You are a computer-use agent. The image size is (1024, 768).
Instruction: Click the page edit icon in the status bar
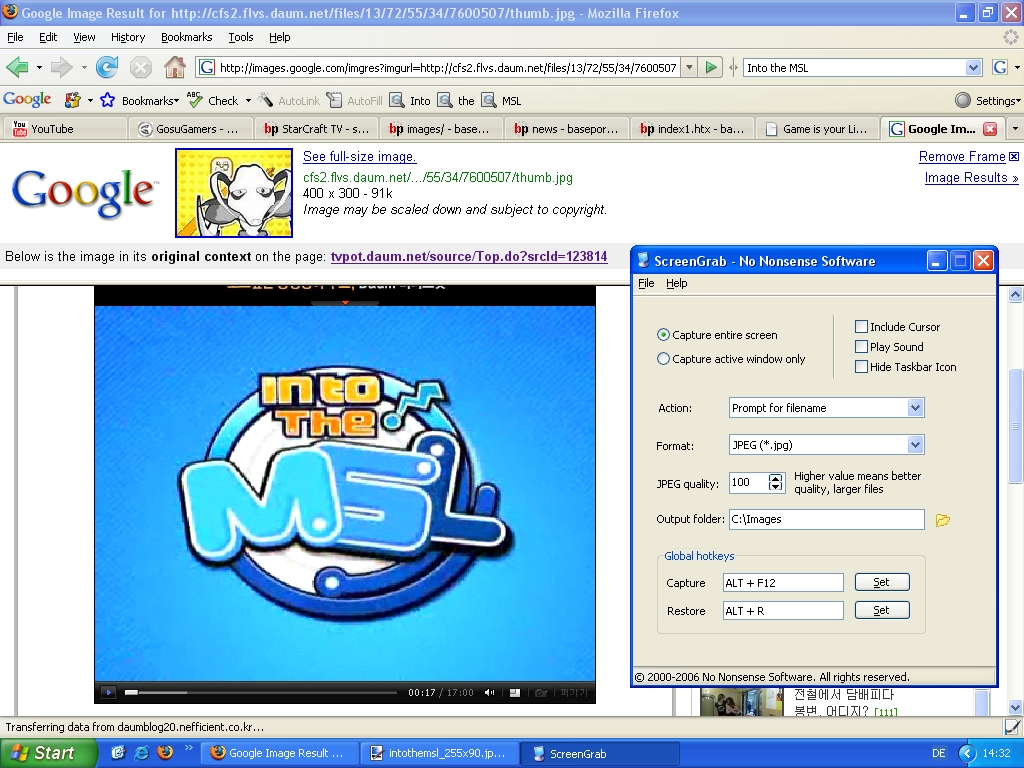click(1012, 726)
